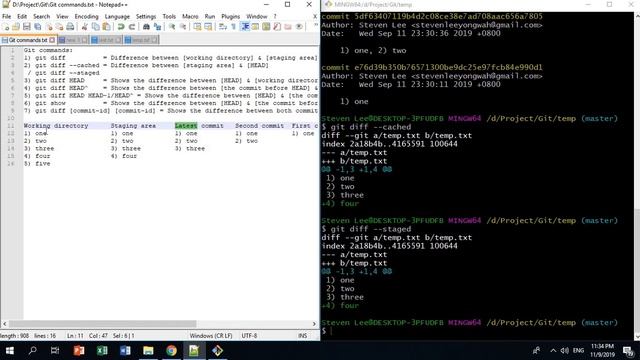Open Find with the binoculars icon
Screen dimensions: 640x360
tap(146, 27)
